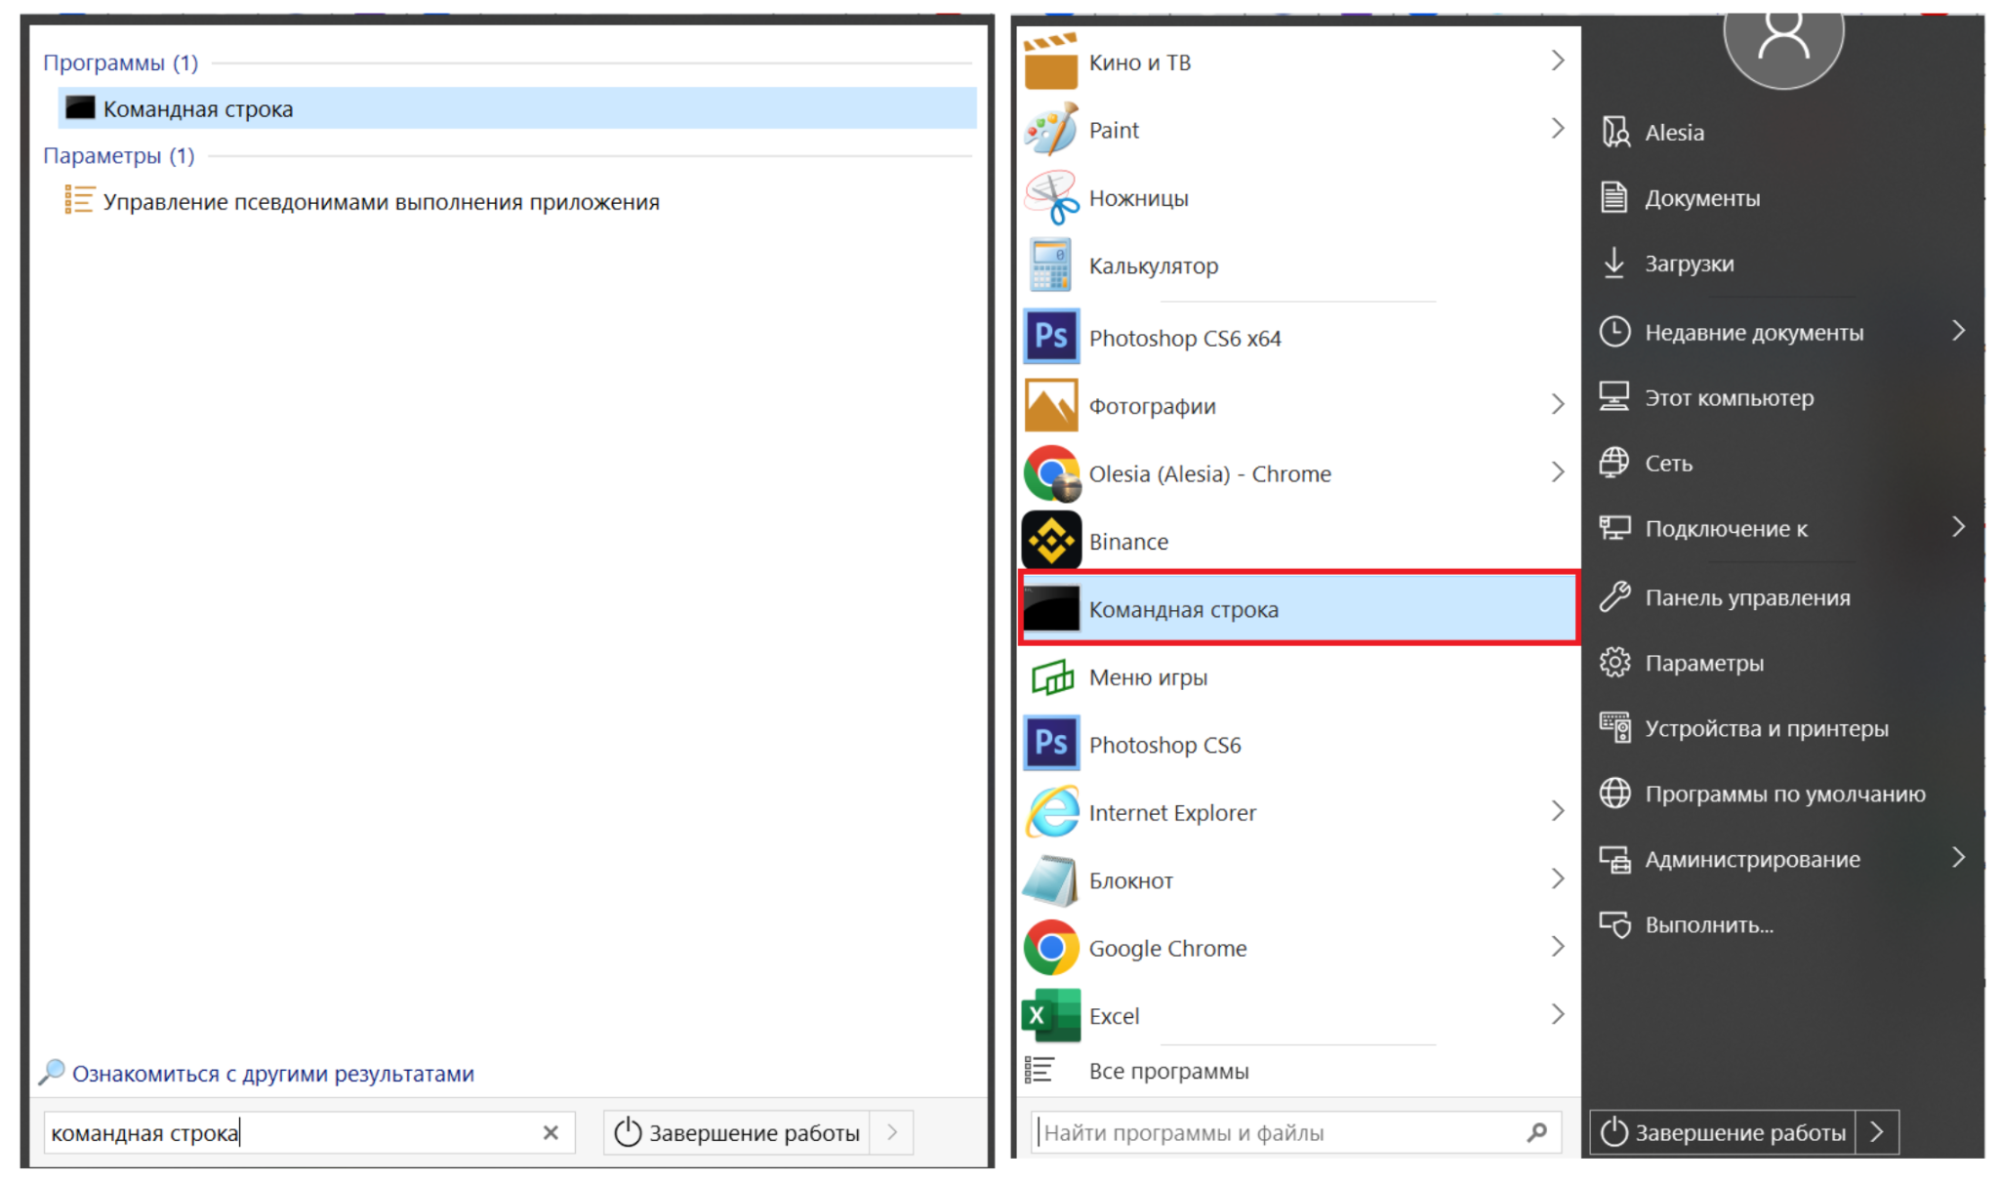Open Control Panel wrench icon

pyautogui.click(x=1614, y=597)
